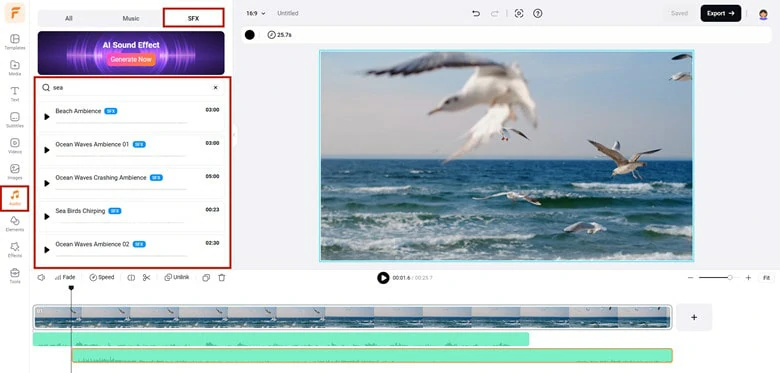This screenshot has width=780, height=373.
Task: Click the scissors trim icon
Action: pyautogui.click(x=146, y=278)
